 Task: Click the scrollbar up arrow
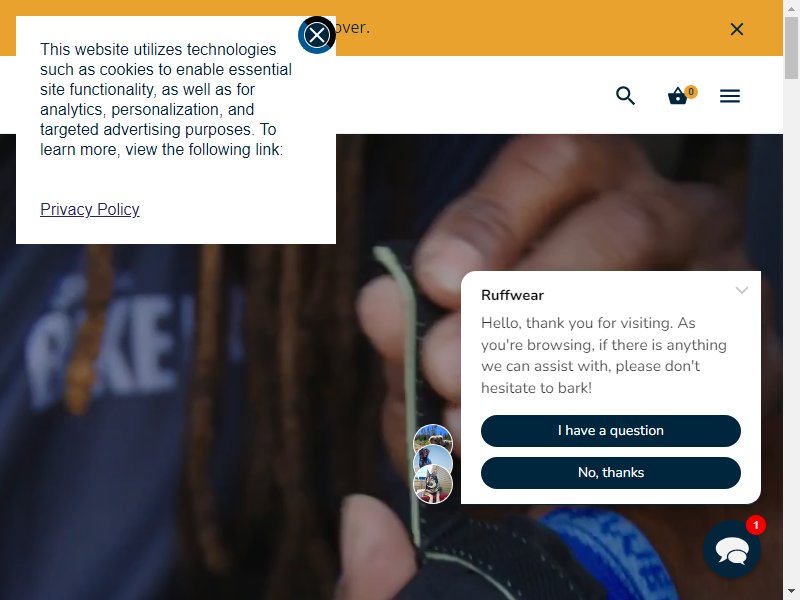[791, 7]
